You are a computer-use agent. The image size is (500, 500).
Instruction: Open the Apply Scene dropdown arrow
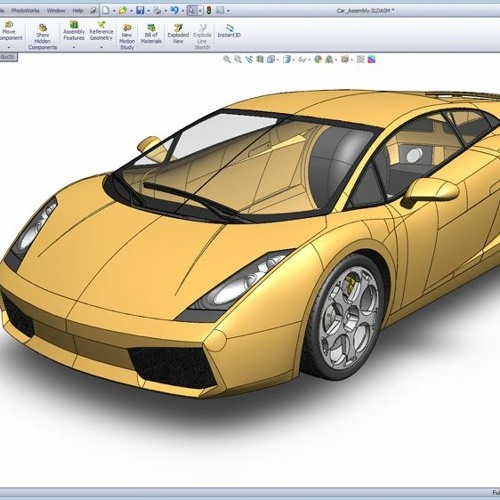tap(336, 60)
